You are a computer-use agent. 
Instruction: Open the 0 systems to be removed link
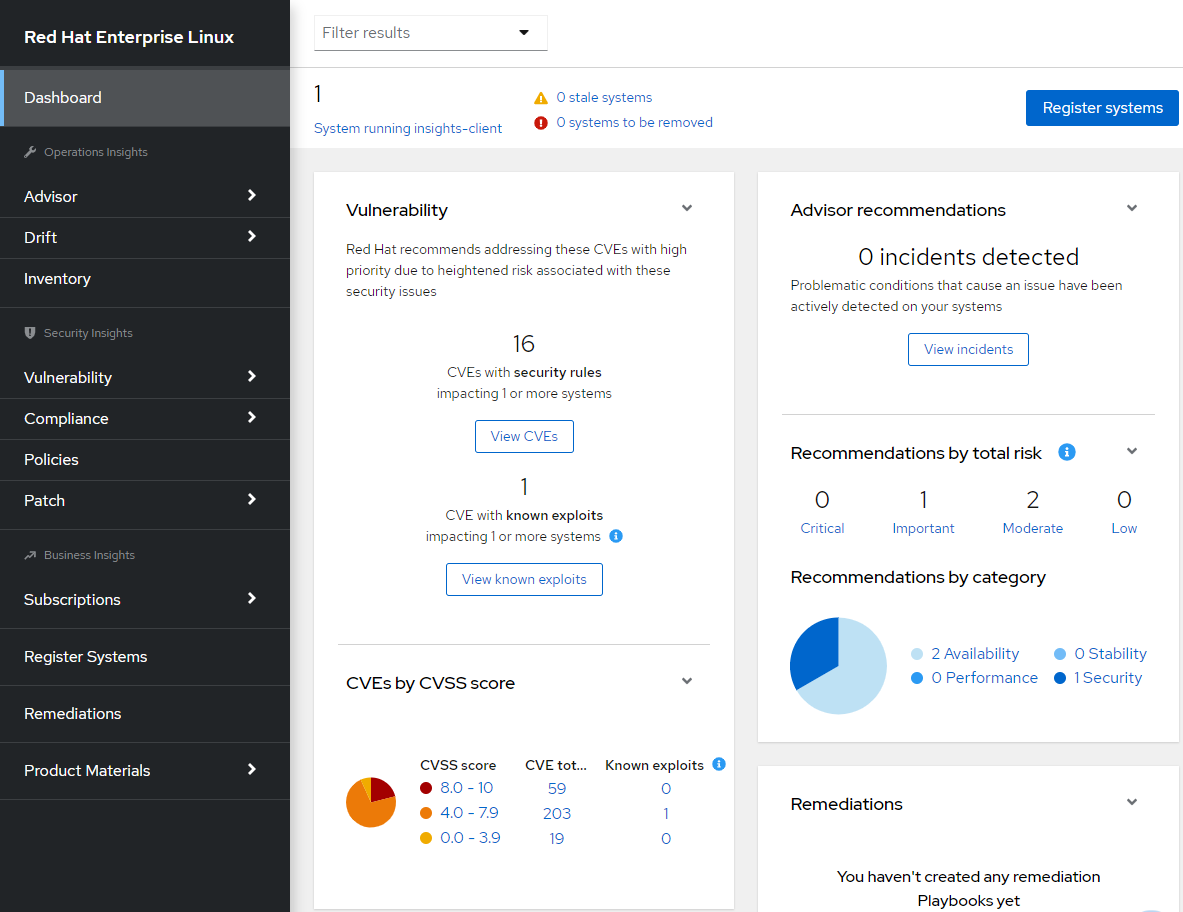click(x=635, y=122)
